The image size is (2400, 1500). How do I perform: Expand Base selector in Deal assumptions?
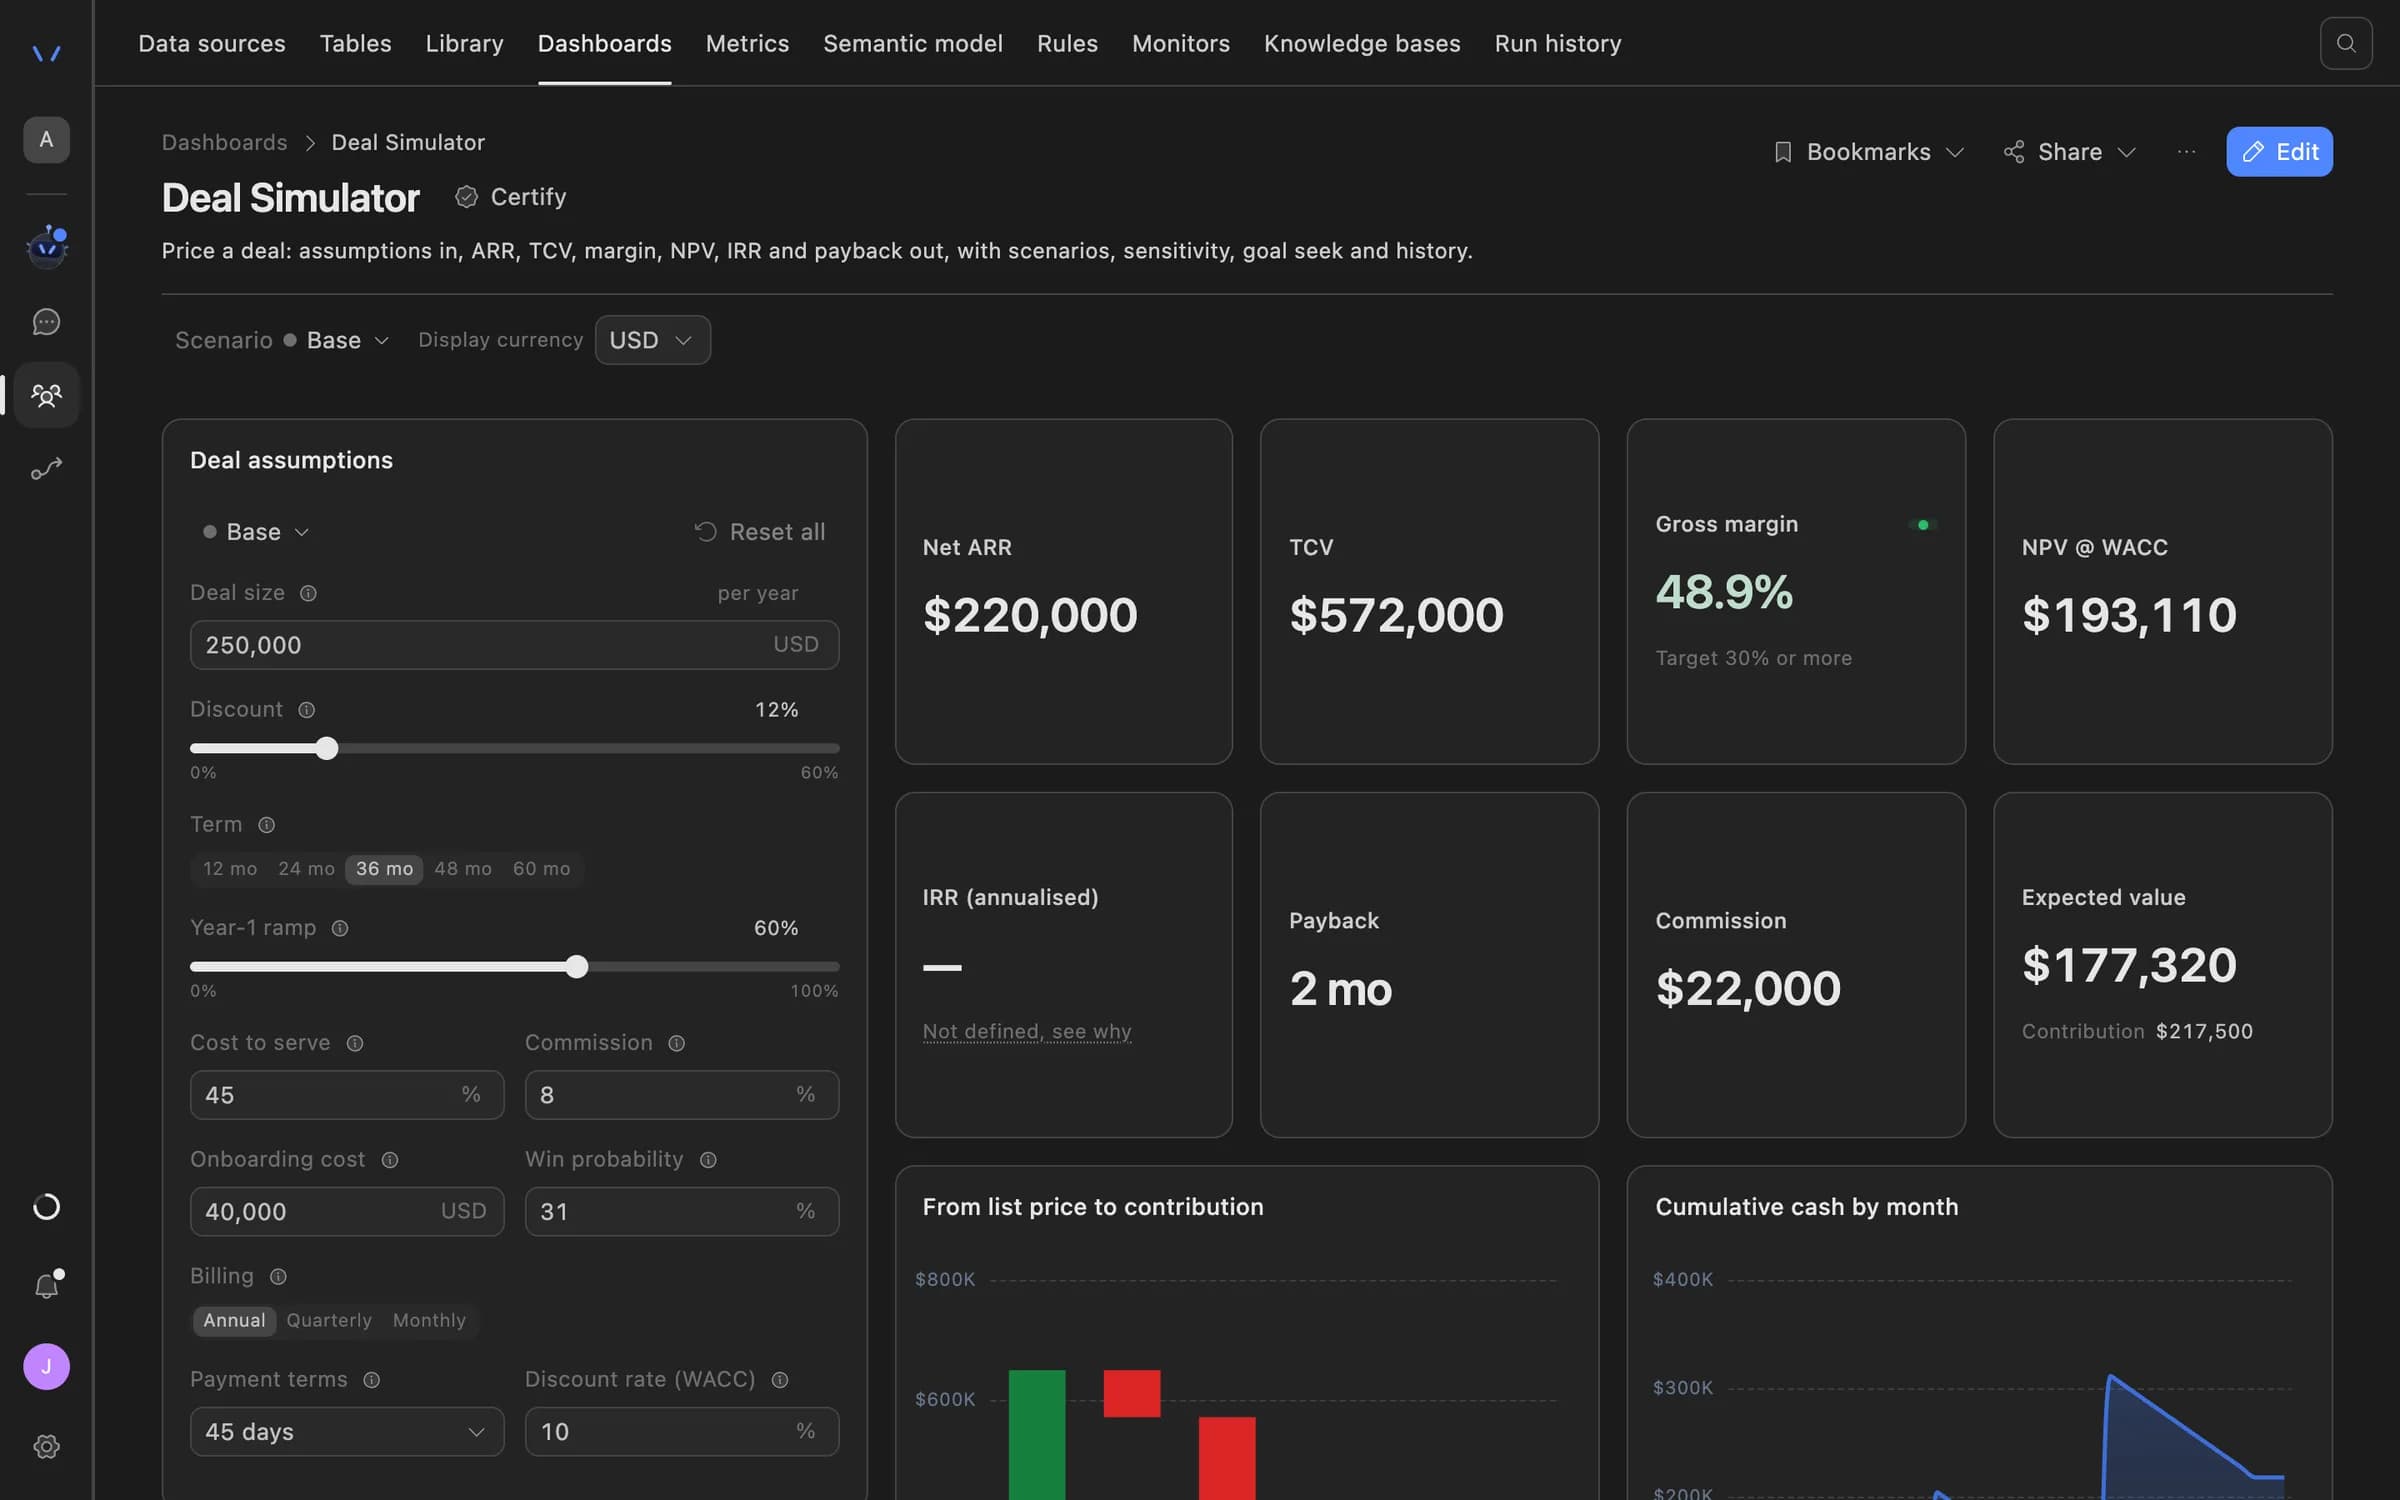coord(256,532)
